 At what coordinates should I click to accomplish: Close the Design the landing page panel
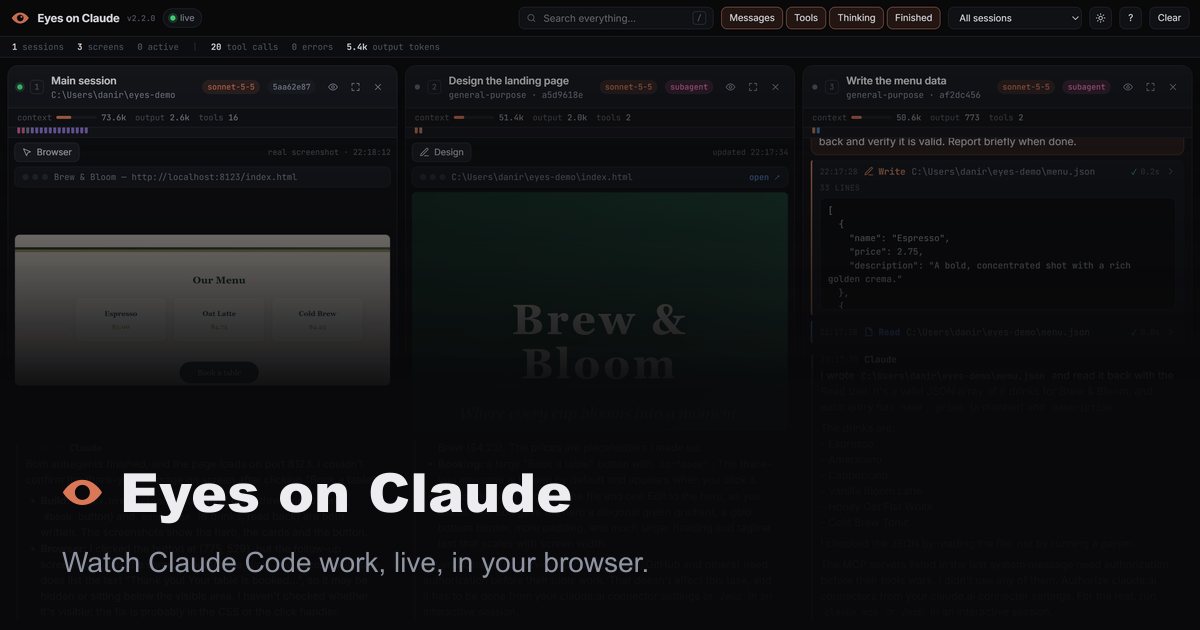coord(775,87)
